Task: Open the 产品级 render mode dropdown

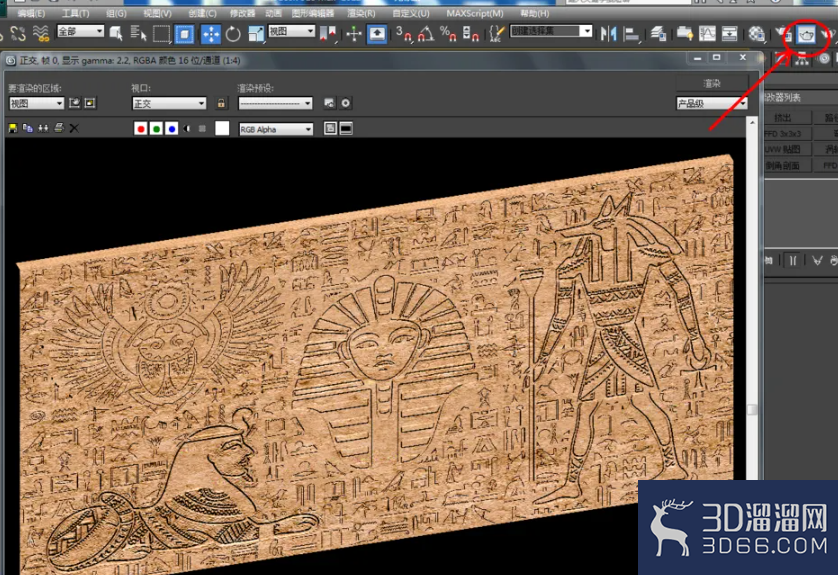Action: (x=711, y=103)
